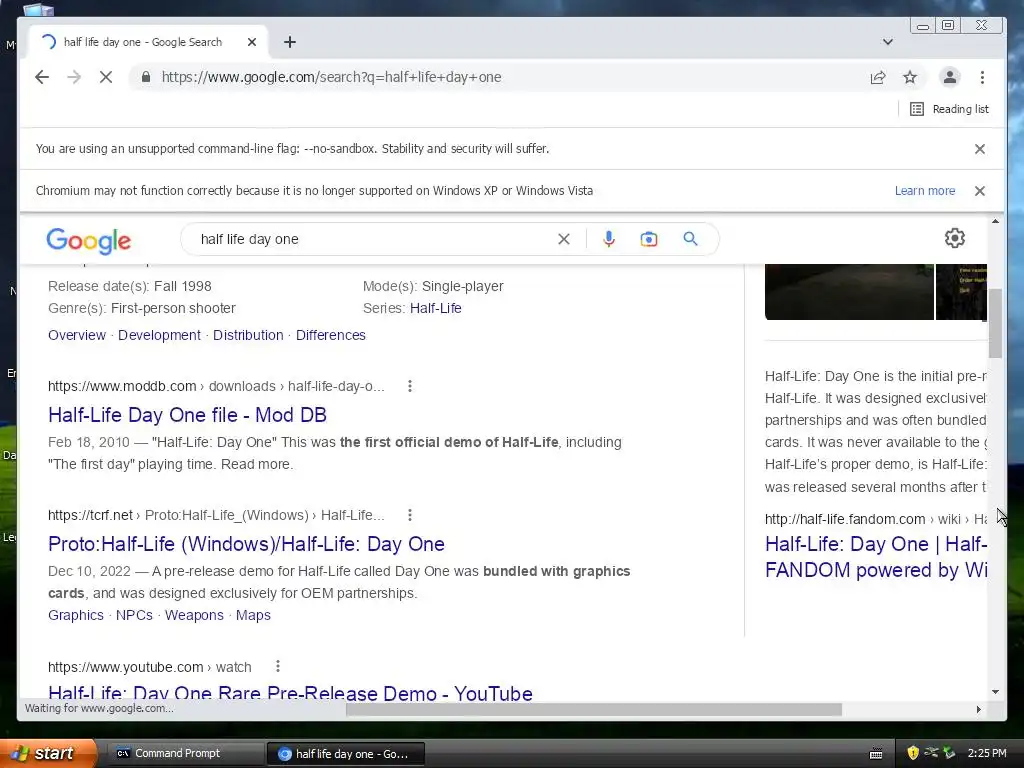
Task: Open the Development section link
Action: click(159, 335)
